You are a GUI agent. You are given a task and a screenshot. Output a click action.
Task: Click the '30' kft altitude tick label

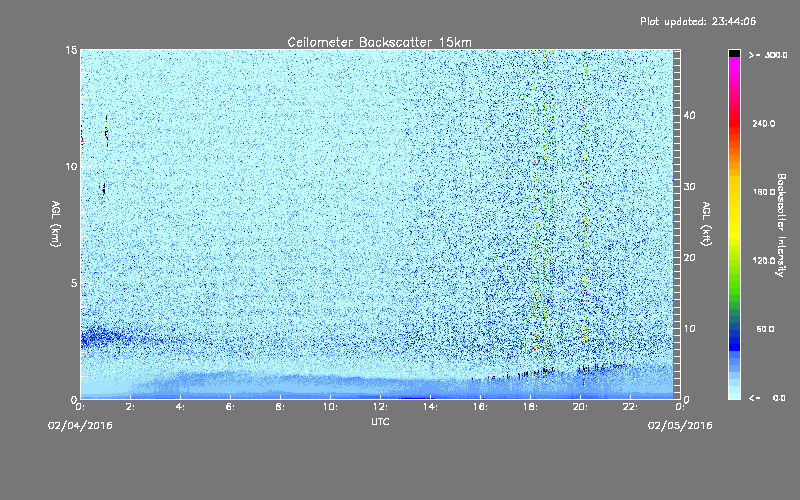[689, 186]
